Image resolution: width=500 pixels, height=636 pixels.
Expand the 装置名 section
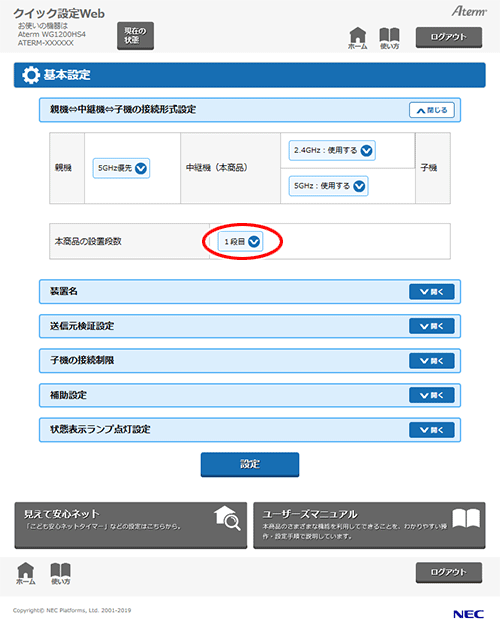tap(432, 292)
